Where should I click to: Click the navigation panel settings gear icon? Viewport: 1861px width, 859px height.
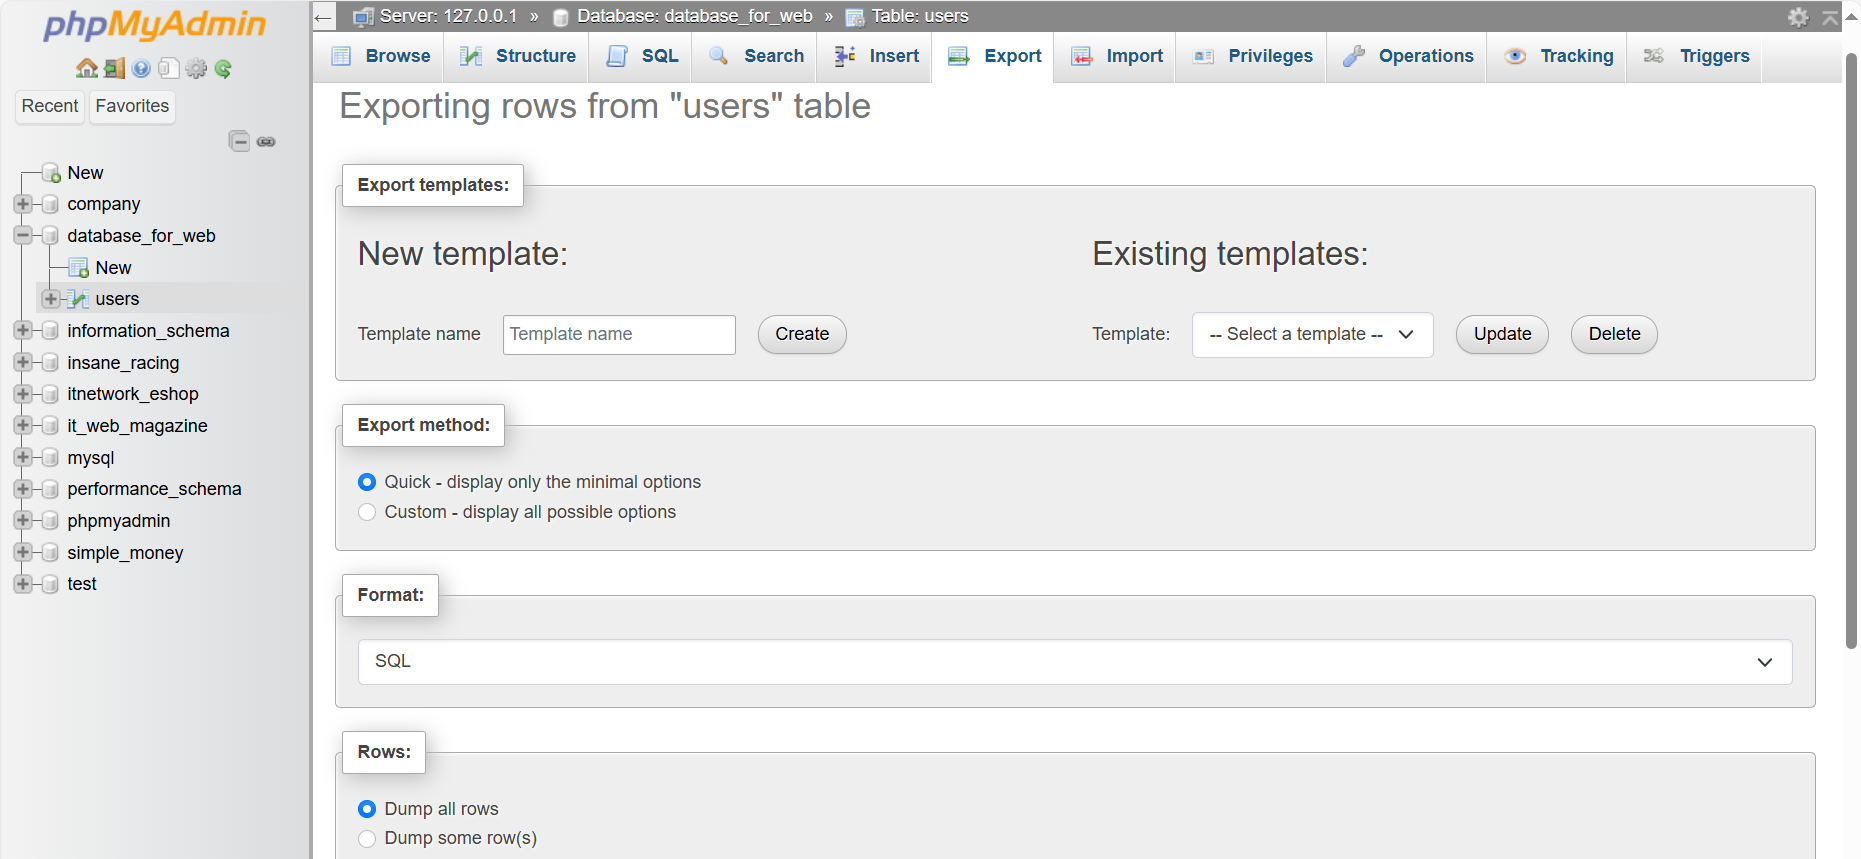(196, 68)
